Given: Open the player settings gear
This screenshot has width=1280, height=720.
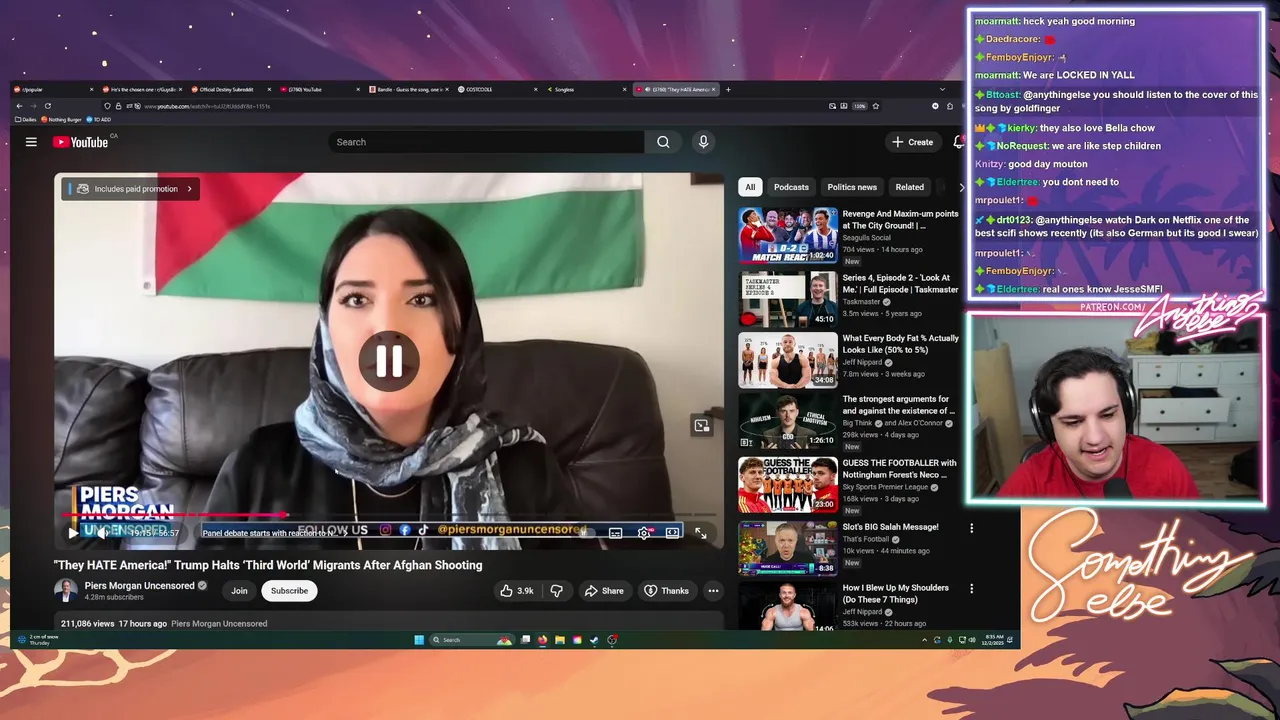Looking at the screenshot, I should [644, 533].
